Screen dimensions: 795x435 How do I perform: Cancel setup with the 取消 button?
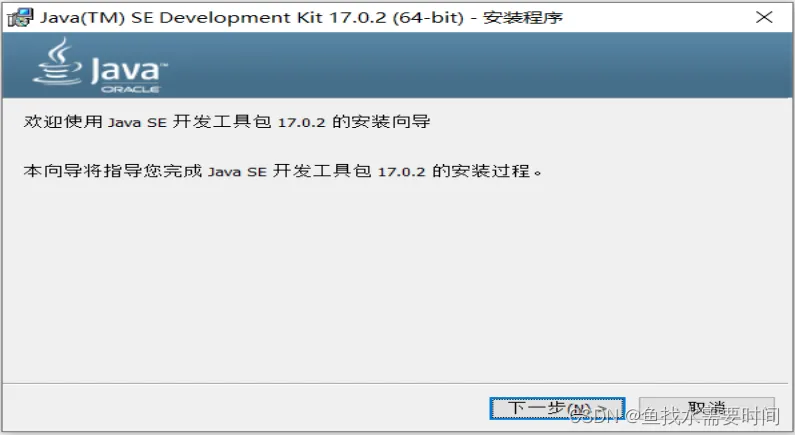pos(706,408)
